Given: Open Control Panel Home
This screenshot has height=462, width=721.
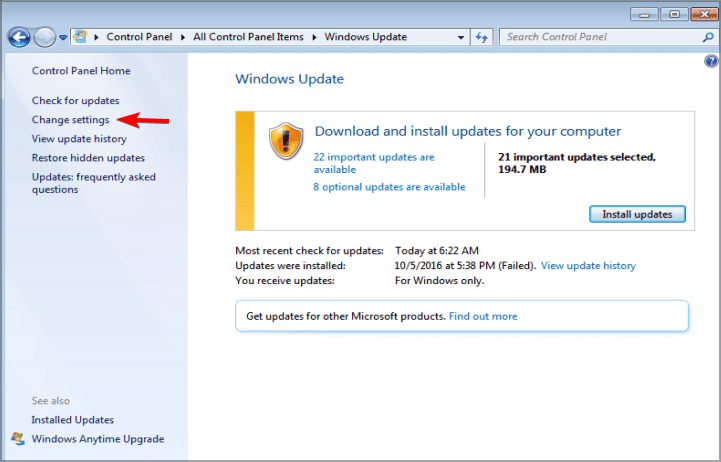Looking at the screenshot, I should [81, 71].
